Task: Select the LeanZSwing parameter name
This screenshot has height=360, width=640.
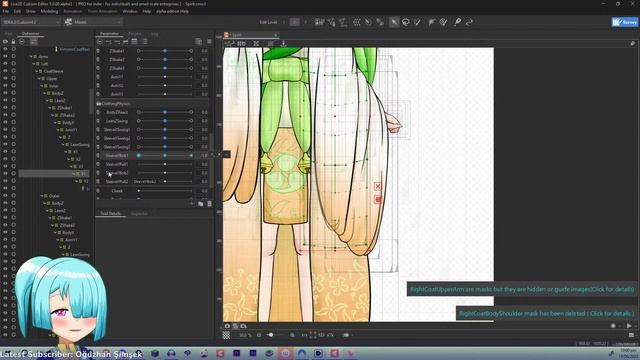Action: (x=117, y=121)
